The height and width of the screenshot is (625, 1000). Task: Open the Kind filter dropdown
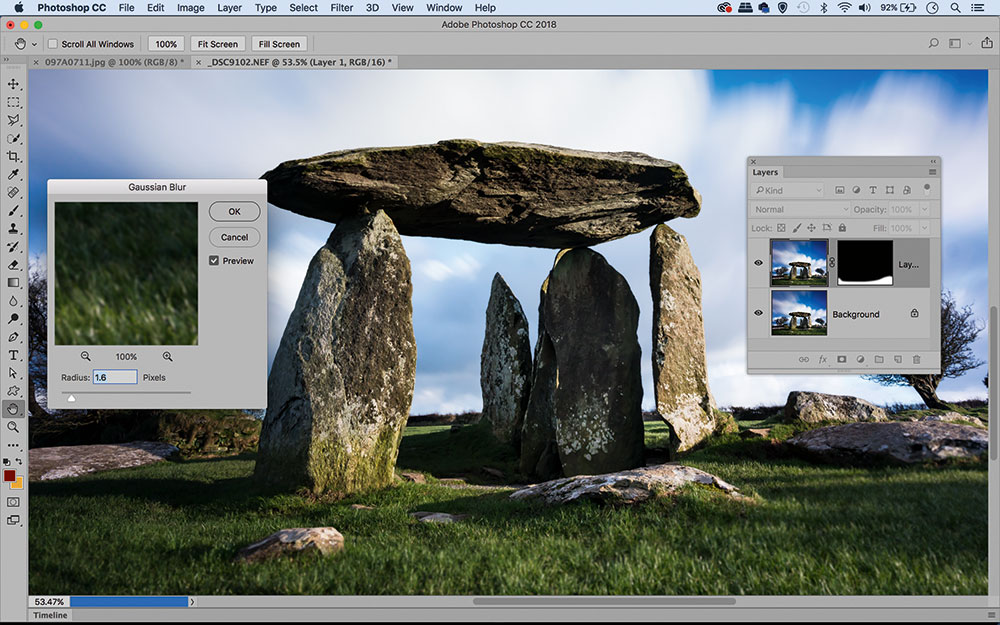[787, 190]
